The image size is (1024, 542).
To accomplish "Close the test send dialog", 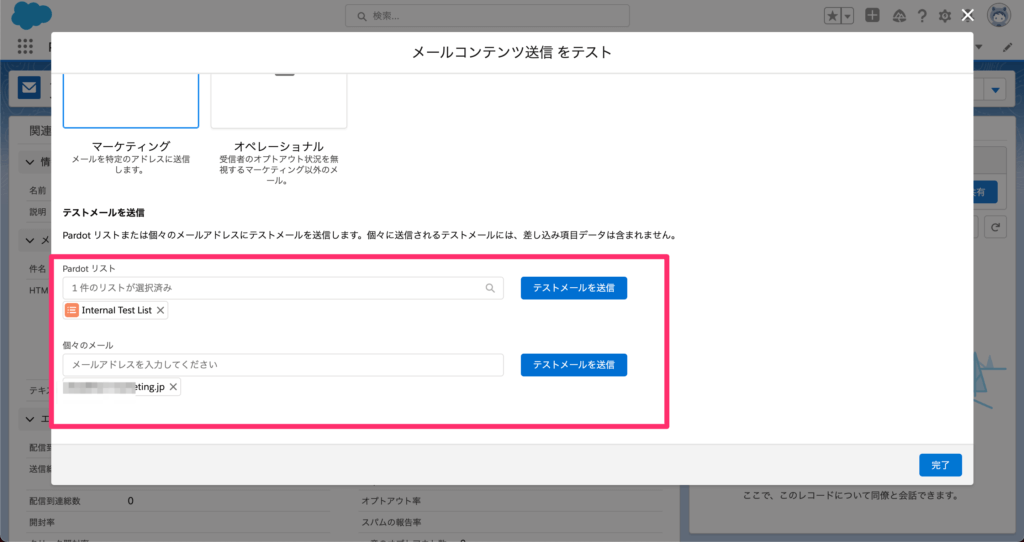I will (x=968, y=16).
